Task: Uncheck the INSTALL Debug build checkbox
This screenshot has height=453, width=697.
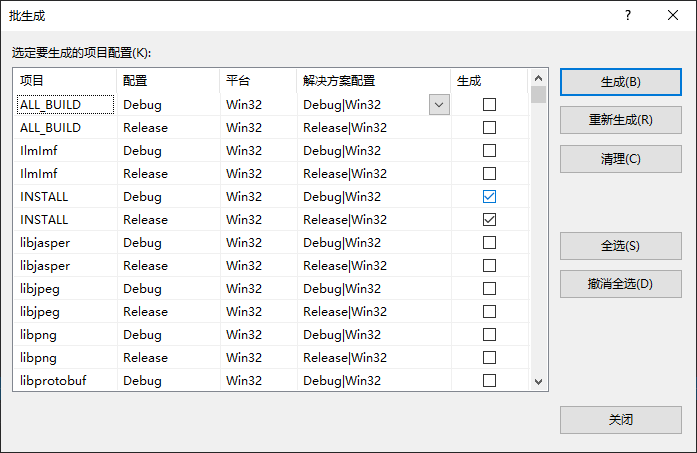Action: pos(489,196)
